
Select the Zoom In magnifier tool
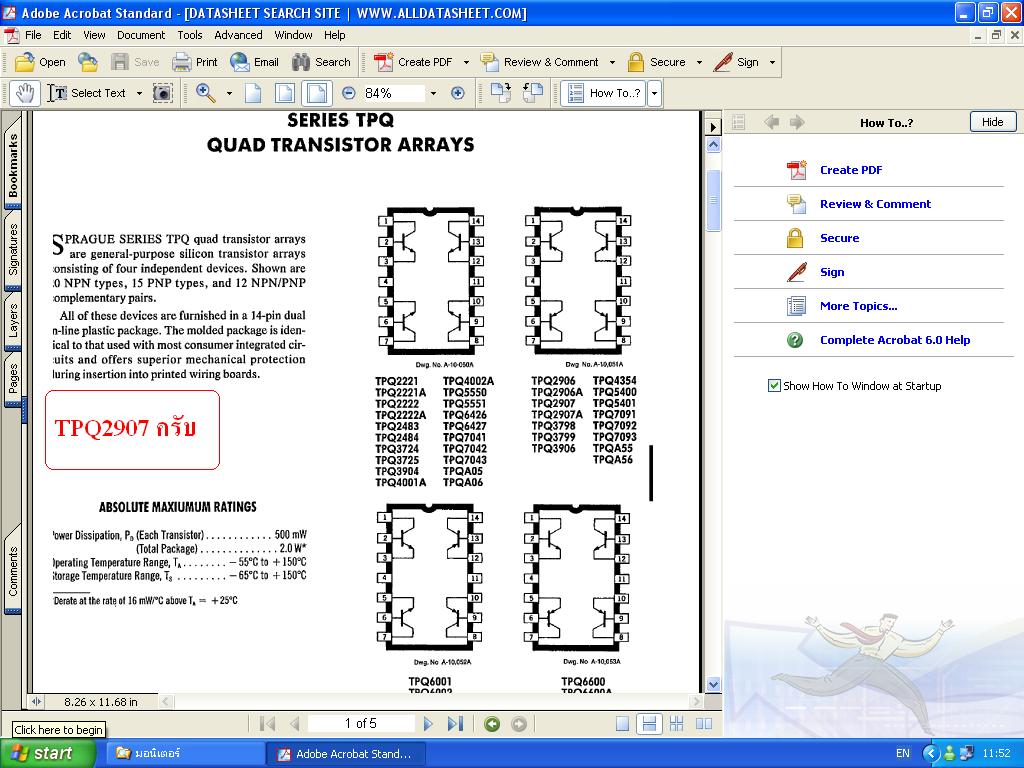point(206,93)
